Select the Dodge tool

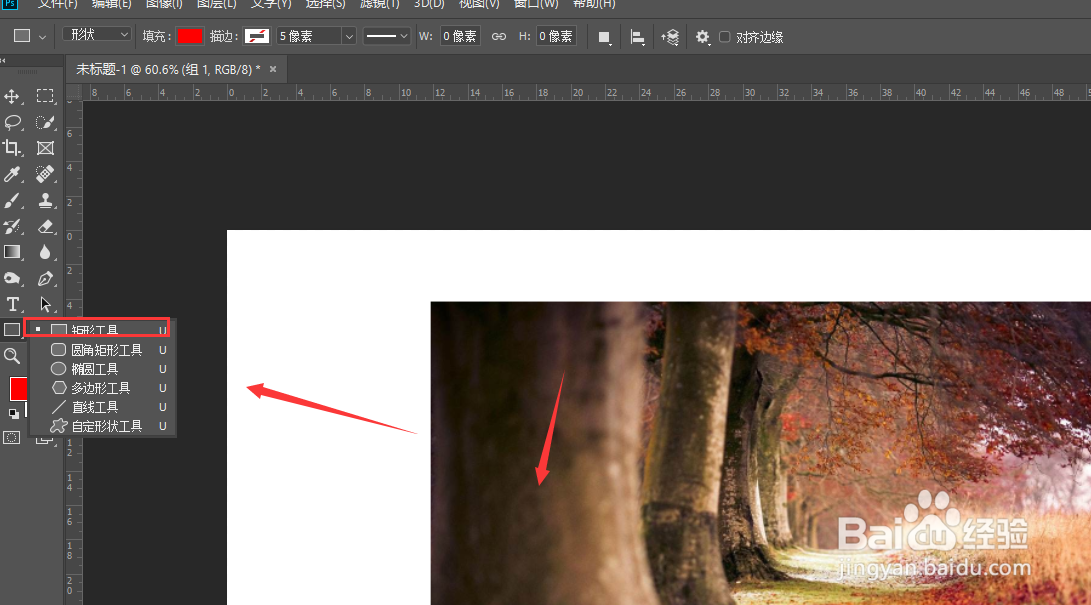pyautogui.click(x=12, y=278)
